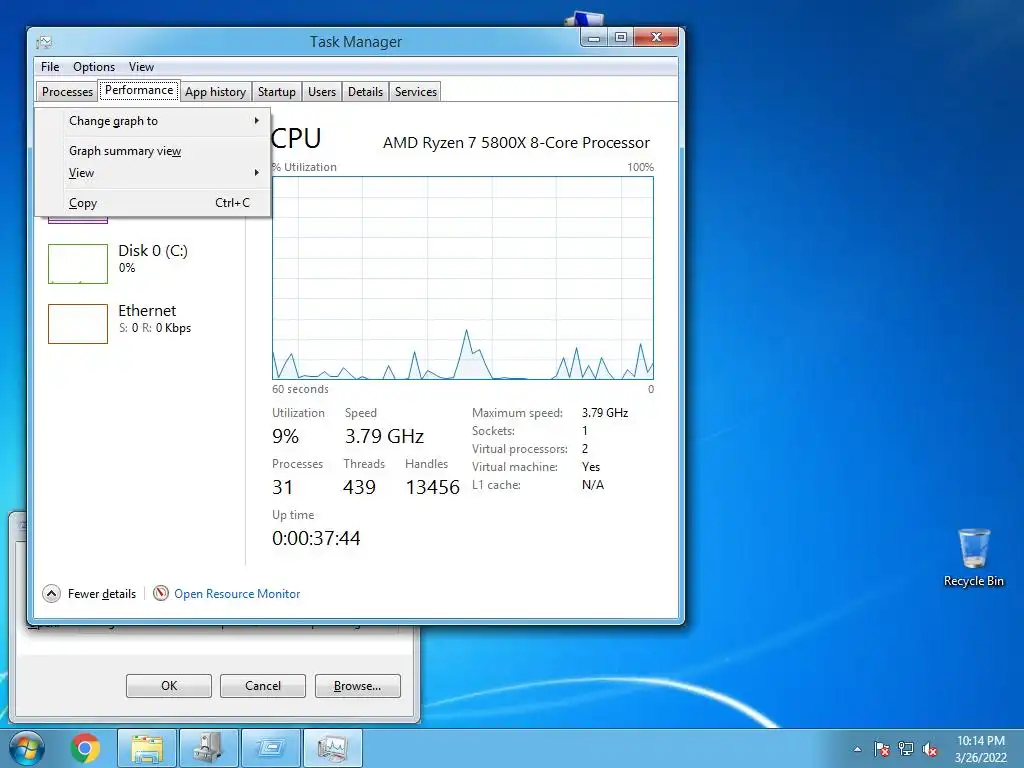This screenshot has height=768, width=1024.
Task: Choose Copy in the context menu
Action: pos(152,203)
